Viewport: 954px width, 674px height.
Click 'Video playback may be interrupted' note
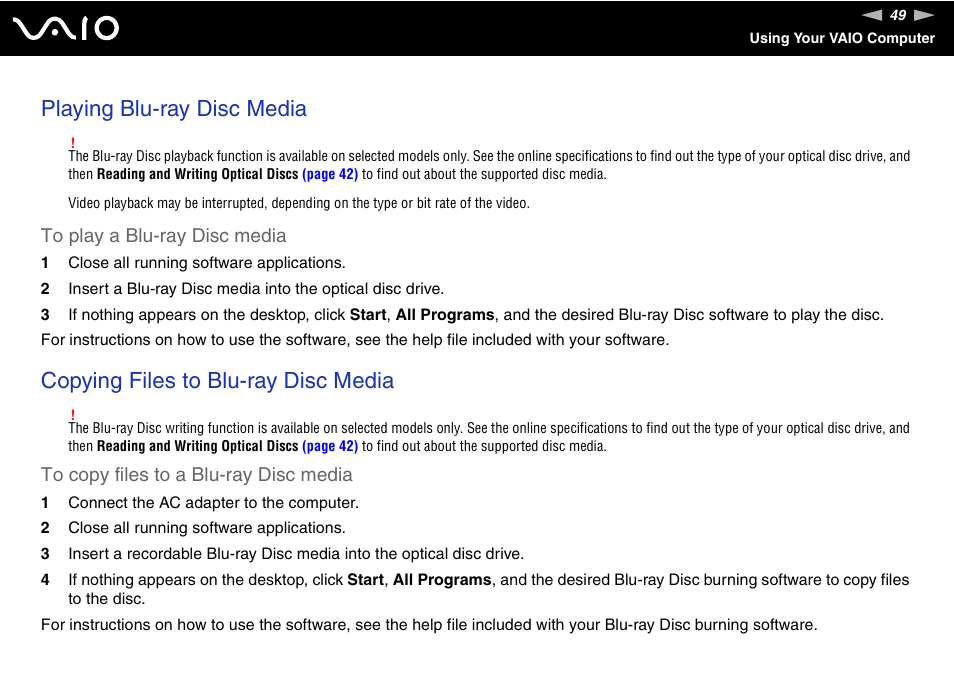coord(299,203)
